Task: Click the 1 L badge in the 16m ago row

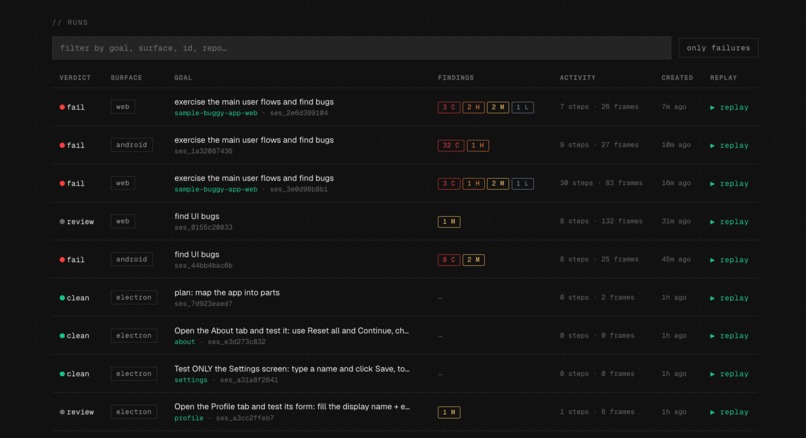Action: 523,184
